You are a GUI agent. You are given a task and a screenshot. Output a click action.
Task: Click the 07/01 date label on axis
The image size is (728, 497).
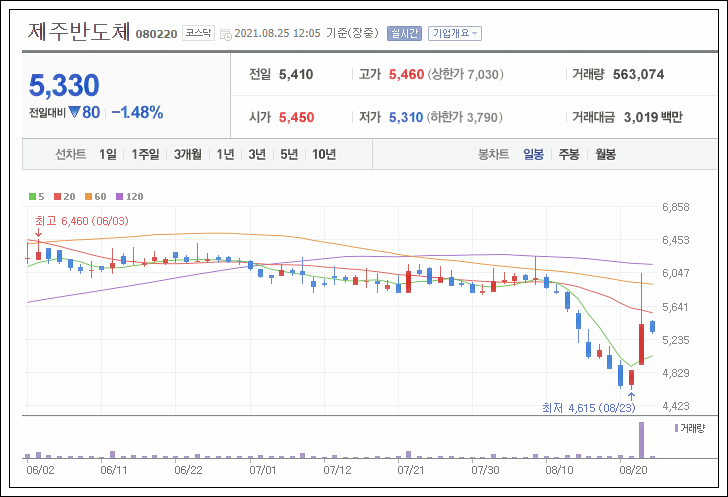(263, 470)
